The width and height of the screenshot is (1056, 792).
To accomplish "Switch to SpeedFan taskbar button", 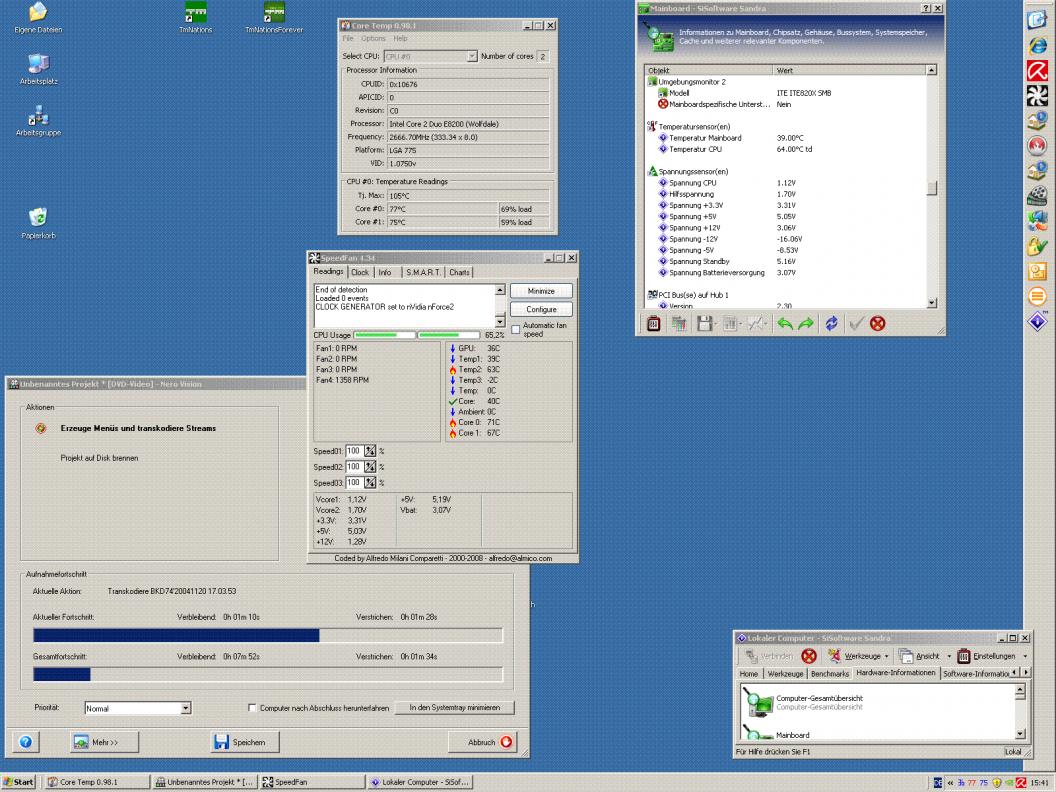I will click(x=312, y=782).
